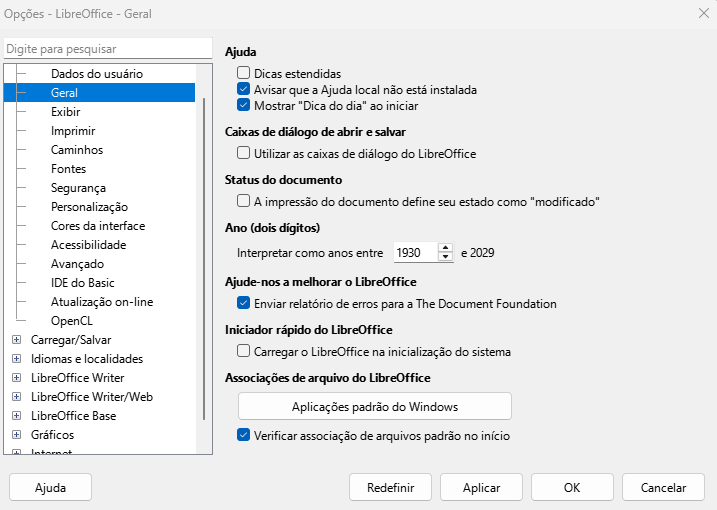Click the options tree vertical scrollbar
The height and width of the screenshot is (510, 717).
204,259
